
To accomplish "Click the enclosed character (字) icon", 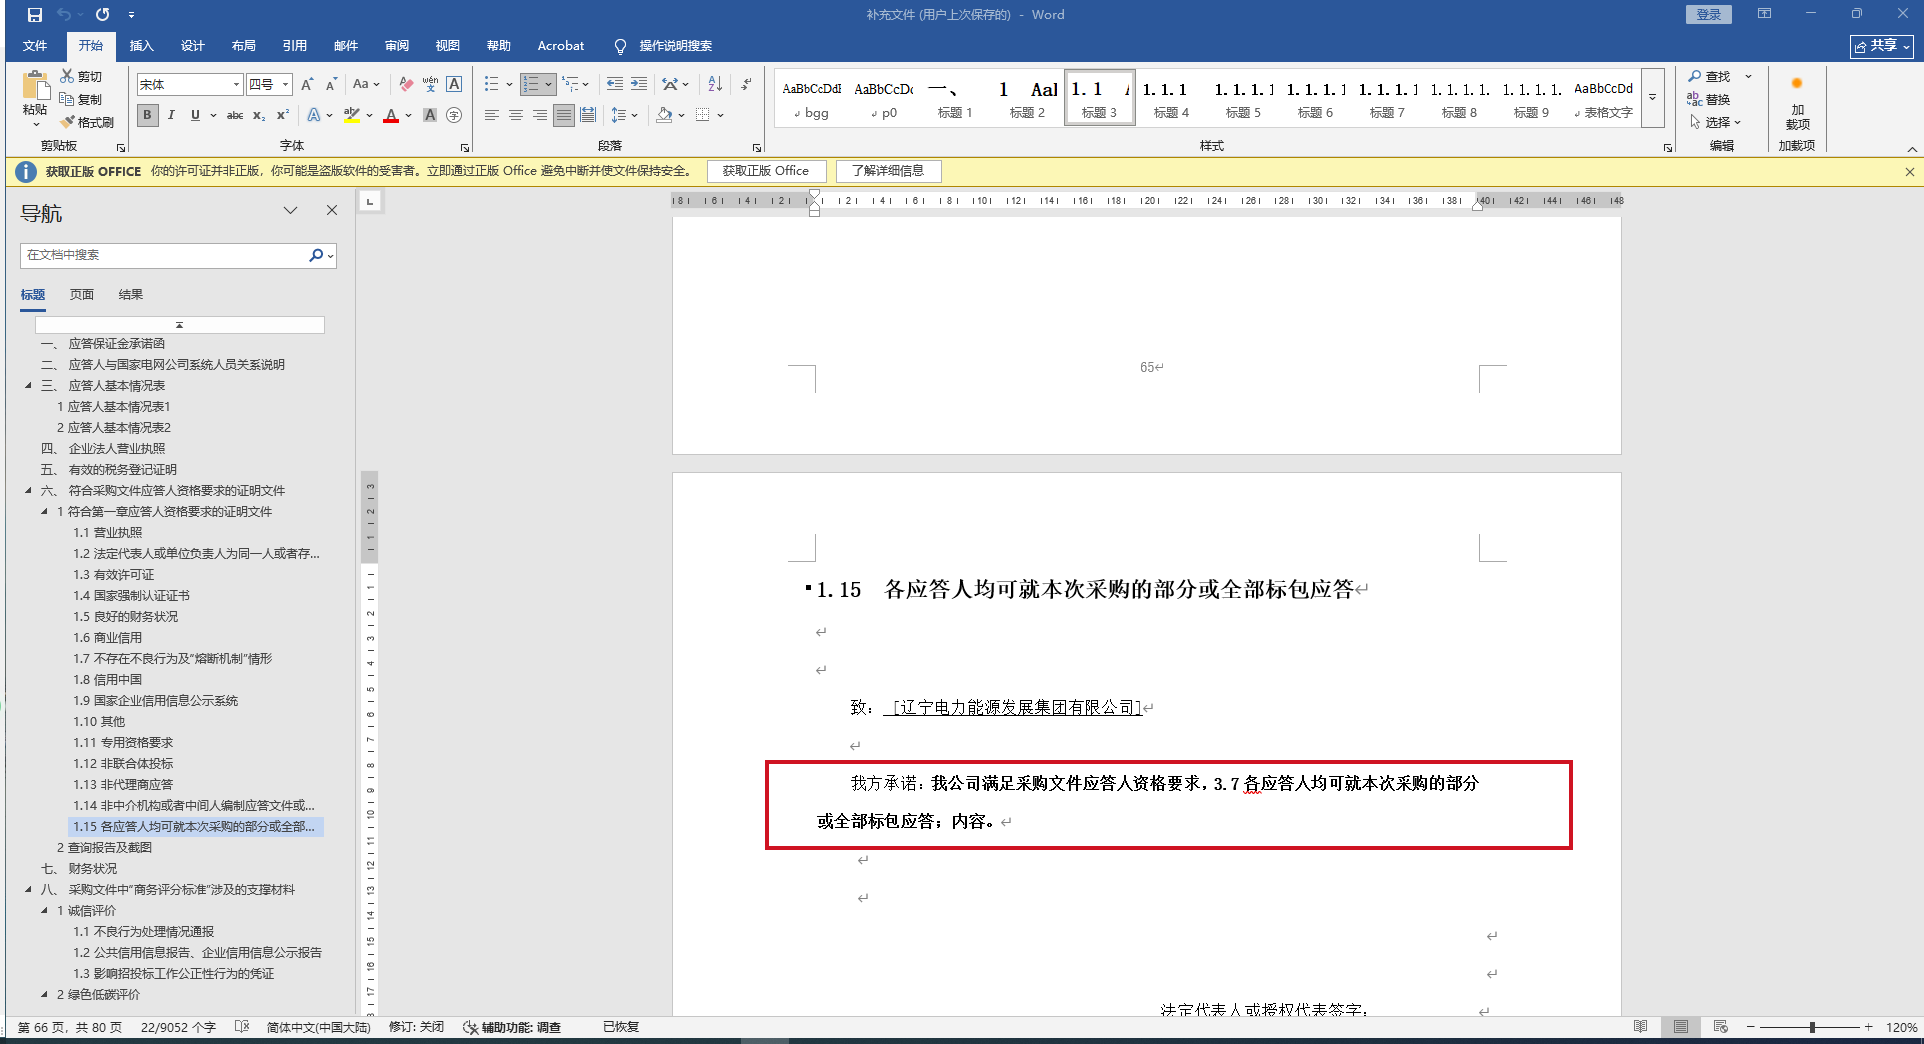I will coord(454,115).
